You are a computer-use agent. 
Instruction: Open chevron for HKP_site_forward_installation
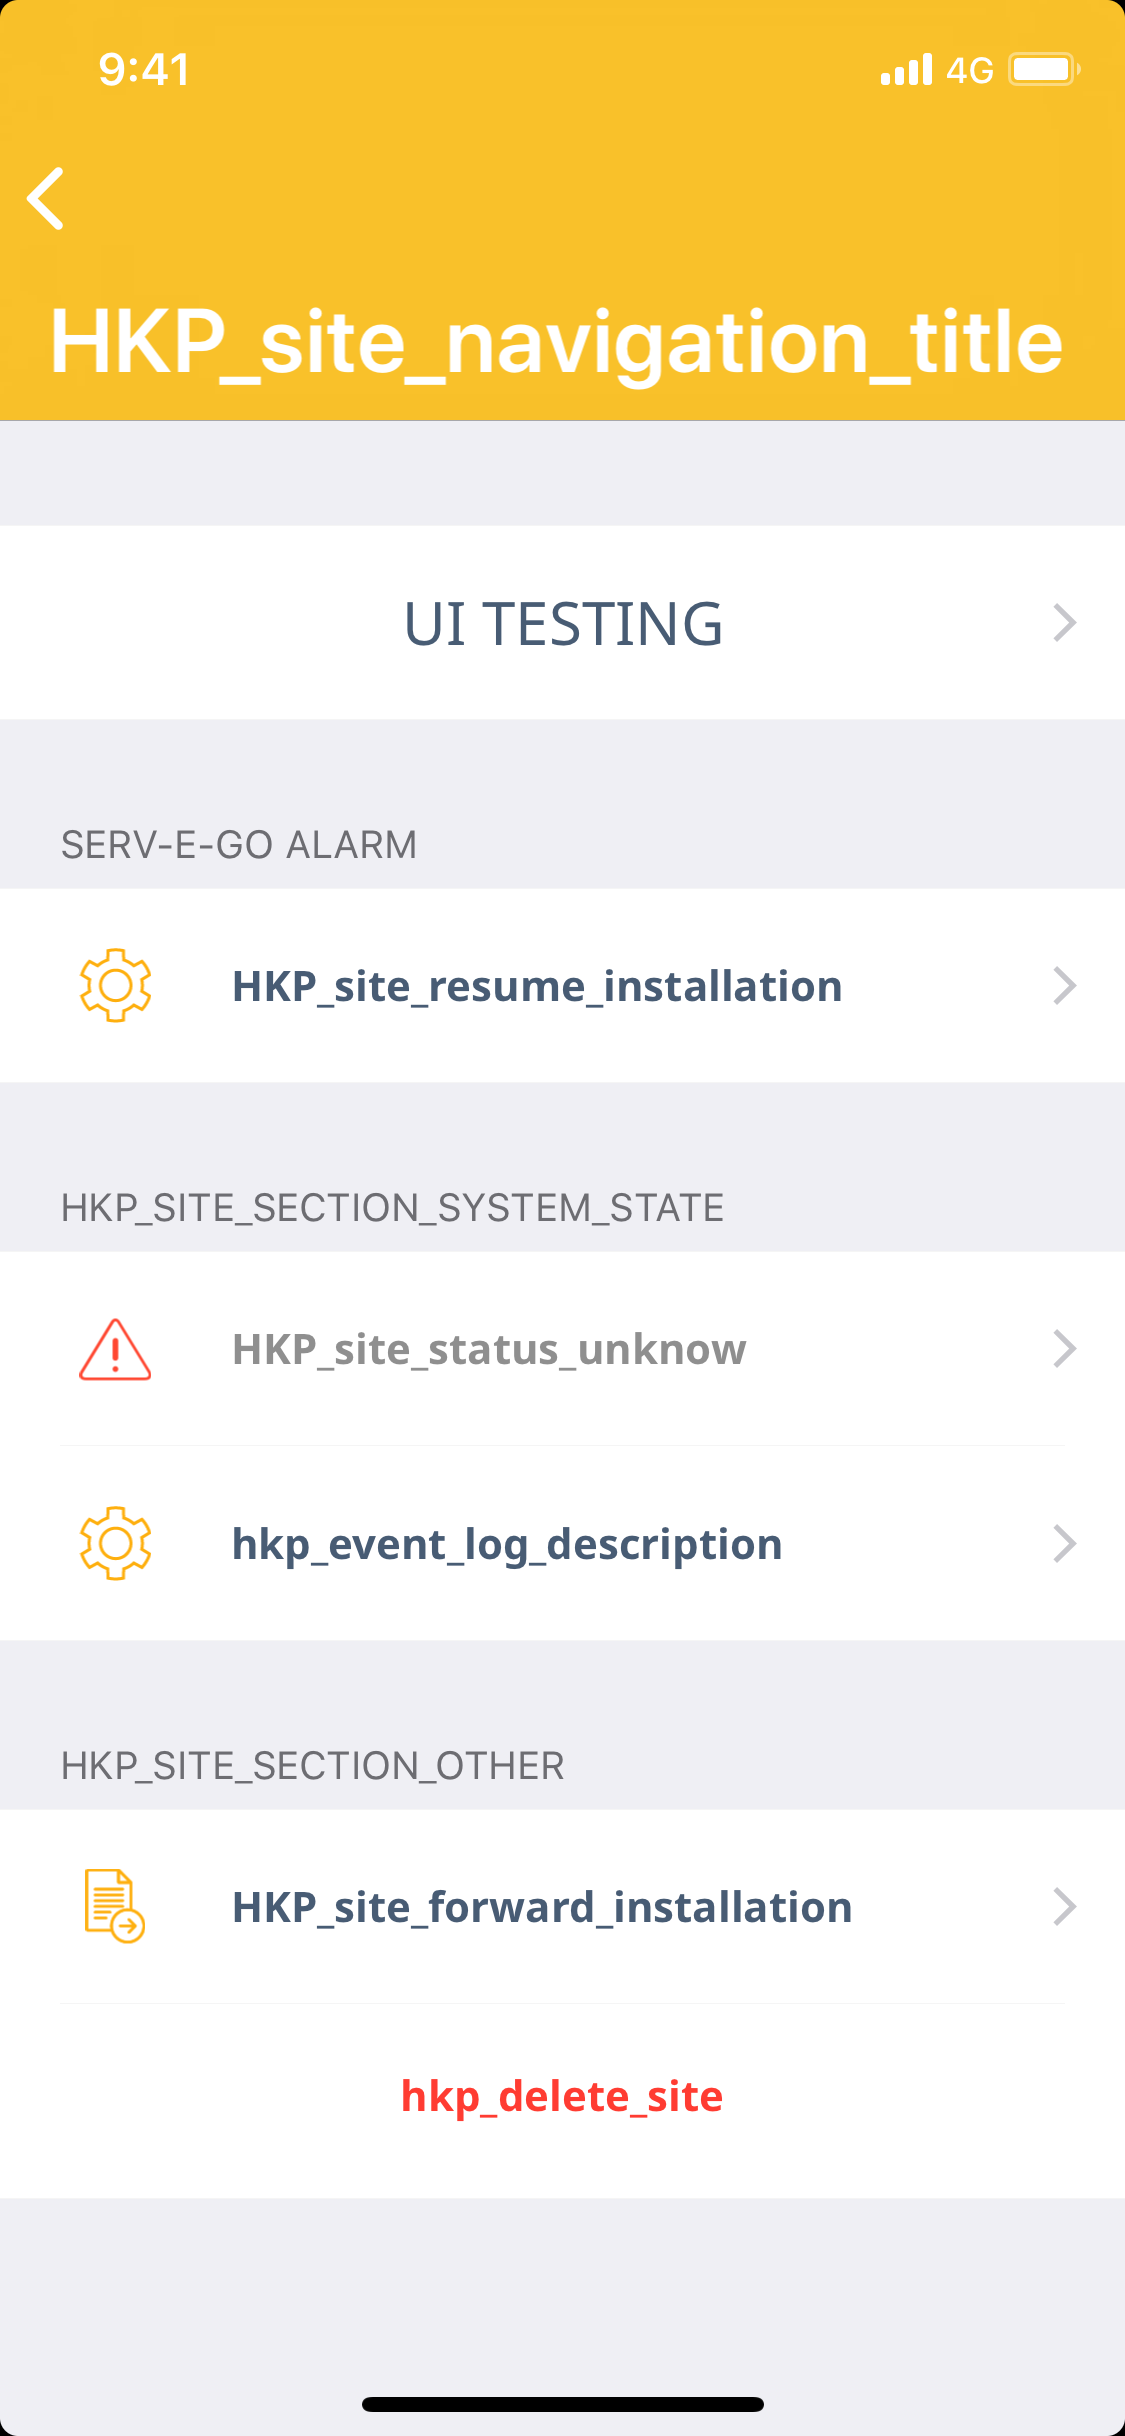click(x=1065, y=1907)
